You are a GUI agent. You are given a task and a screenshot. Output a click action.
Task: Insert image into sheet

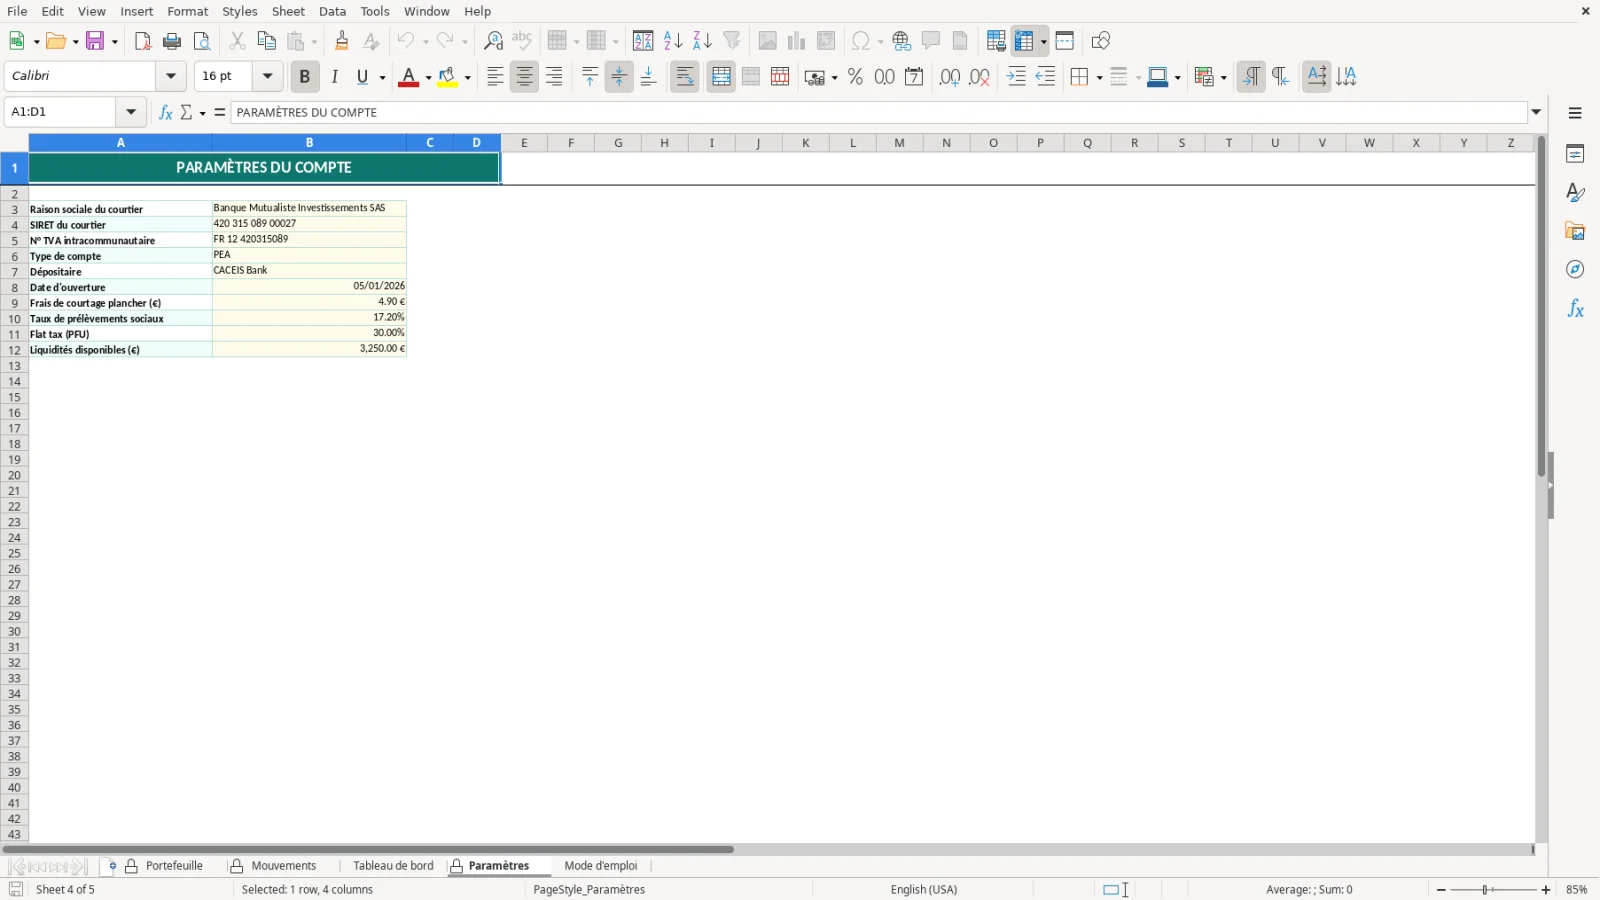point(767,41)
